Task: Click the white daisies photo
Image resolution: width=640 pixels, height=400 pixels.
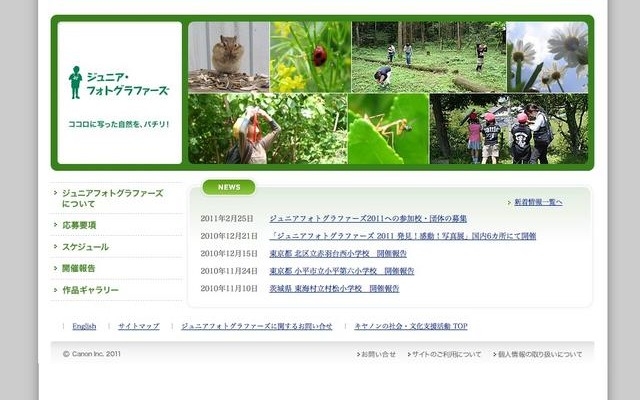Action: click(547, 57)
